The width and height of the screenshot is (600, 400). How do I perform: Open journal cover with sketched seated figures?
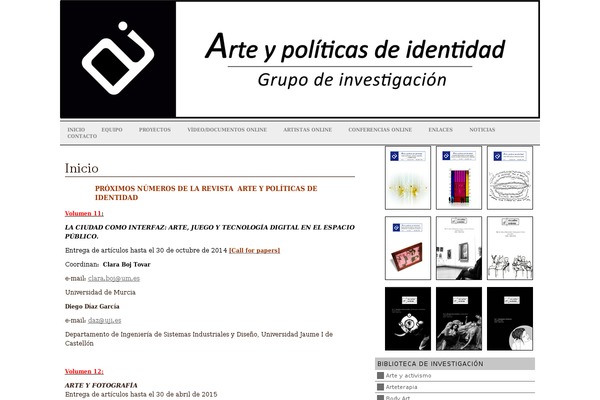click(510, 248)
